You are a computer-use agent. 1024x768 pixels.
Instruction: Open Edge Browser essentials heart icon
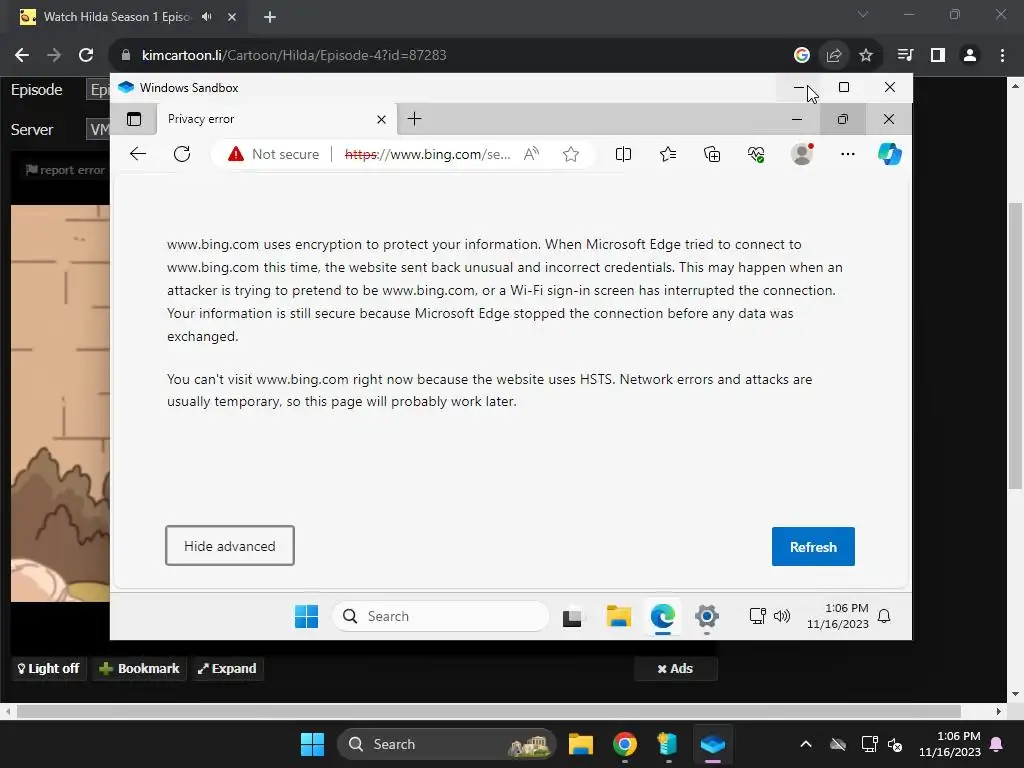pos(756,154)
